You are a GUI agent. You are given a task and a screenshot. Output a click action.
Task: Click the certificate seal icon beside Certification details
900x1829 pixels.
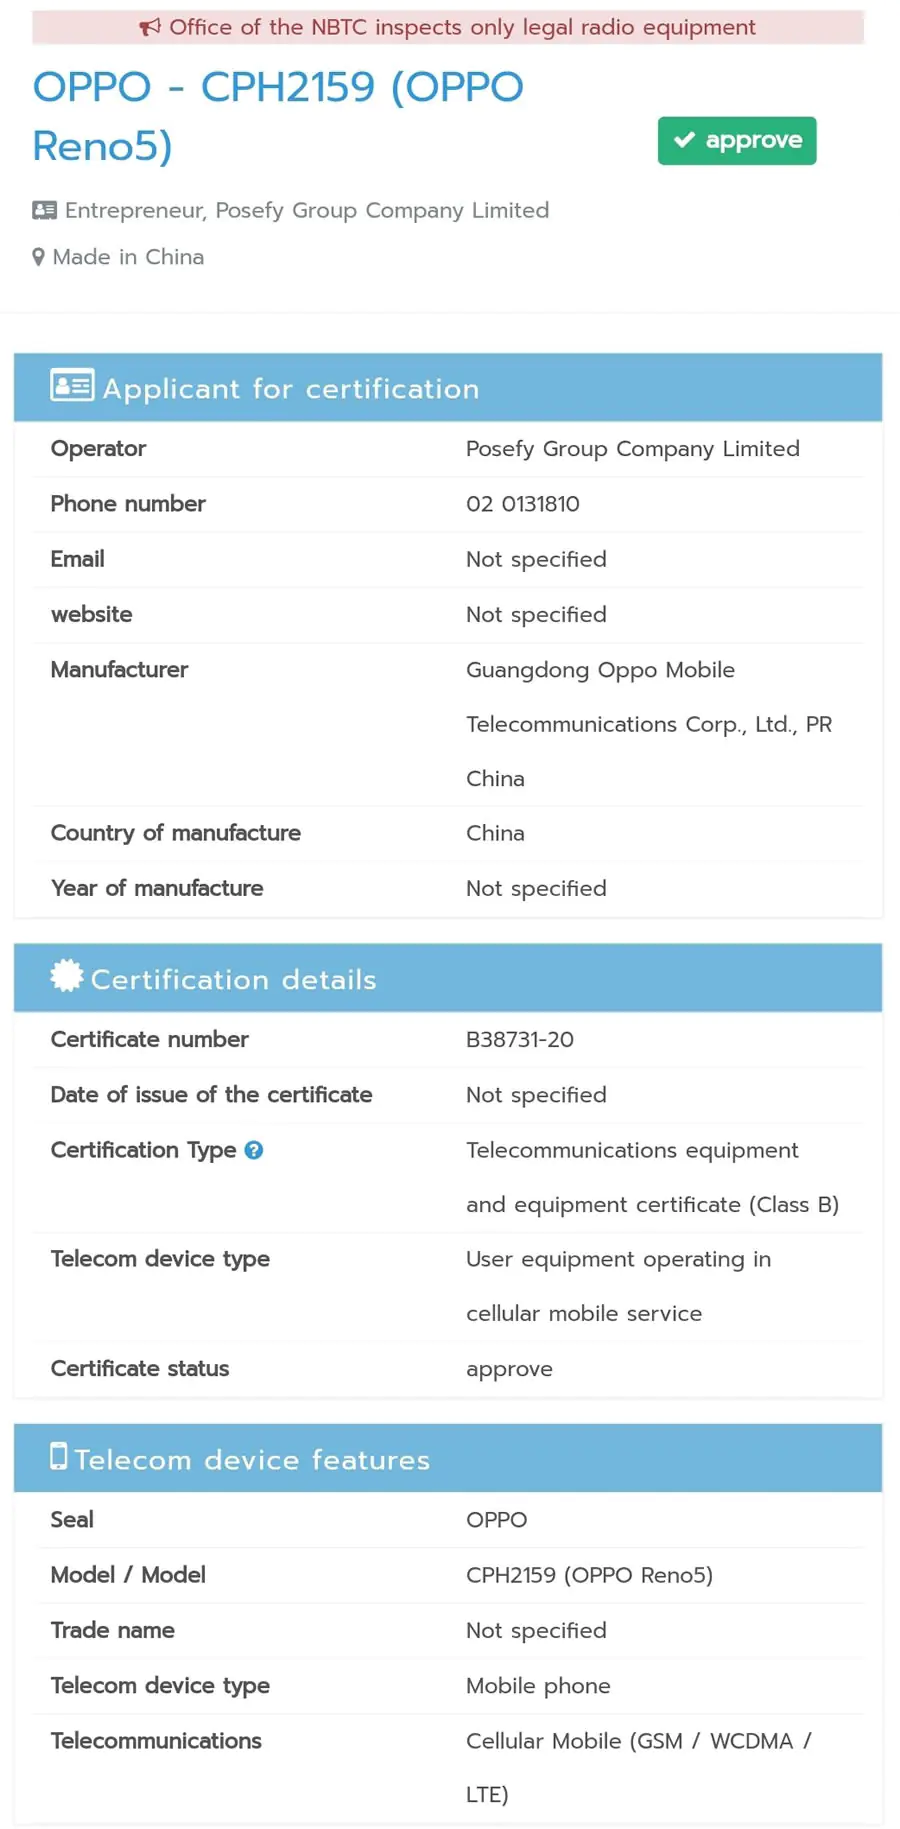click(67, 975)
